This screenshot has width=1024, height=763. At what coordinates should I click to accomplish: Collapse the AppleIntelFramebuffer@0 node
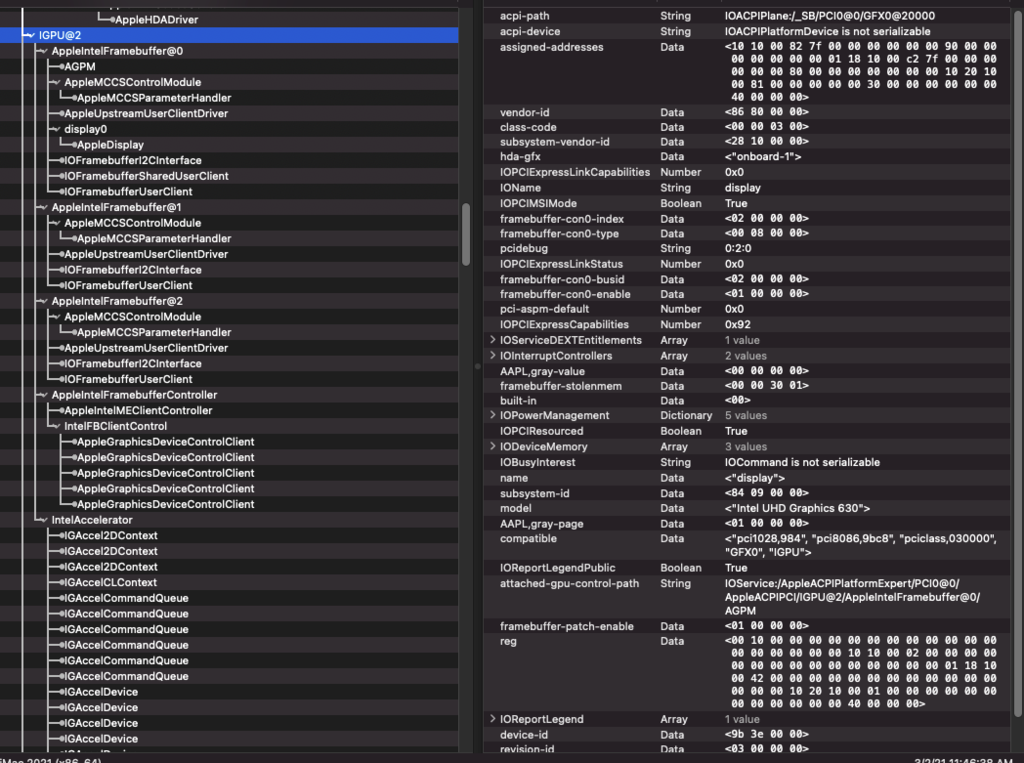coord(42,51)
